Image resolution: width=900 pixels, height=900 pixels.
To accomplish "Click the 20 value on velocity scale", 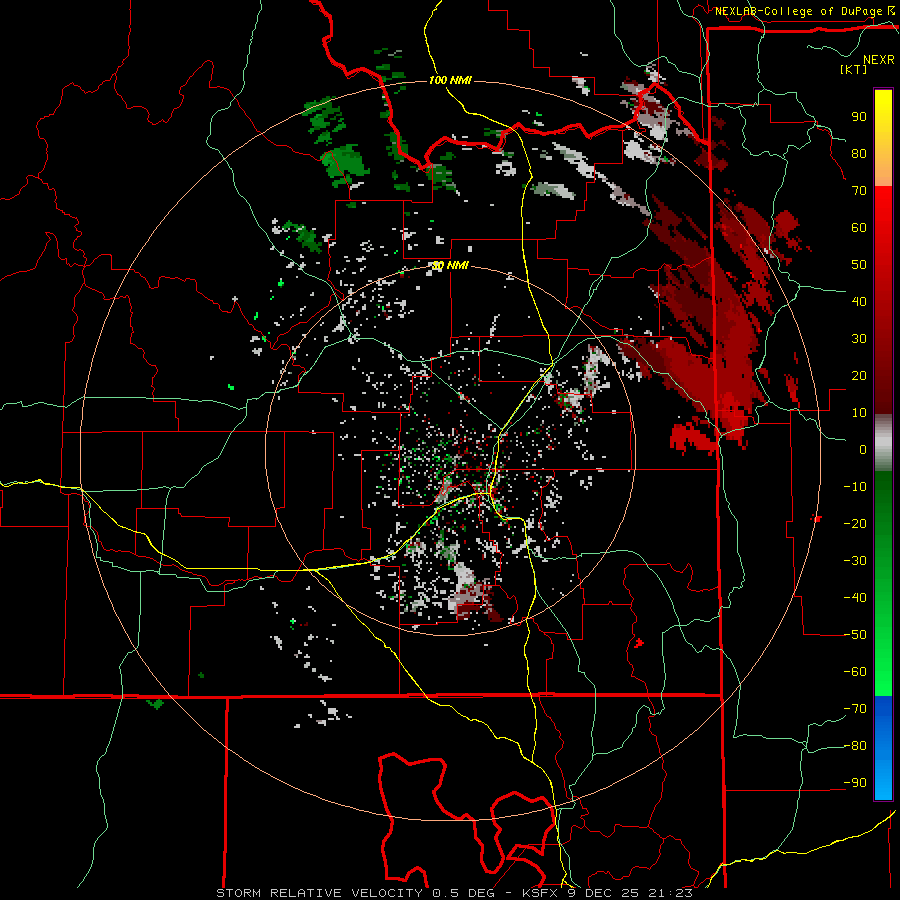I will [x=859, y=375].
